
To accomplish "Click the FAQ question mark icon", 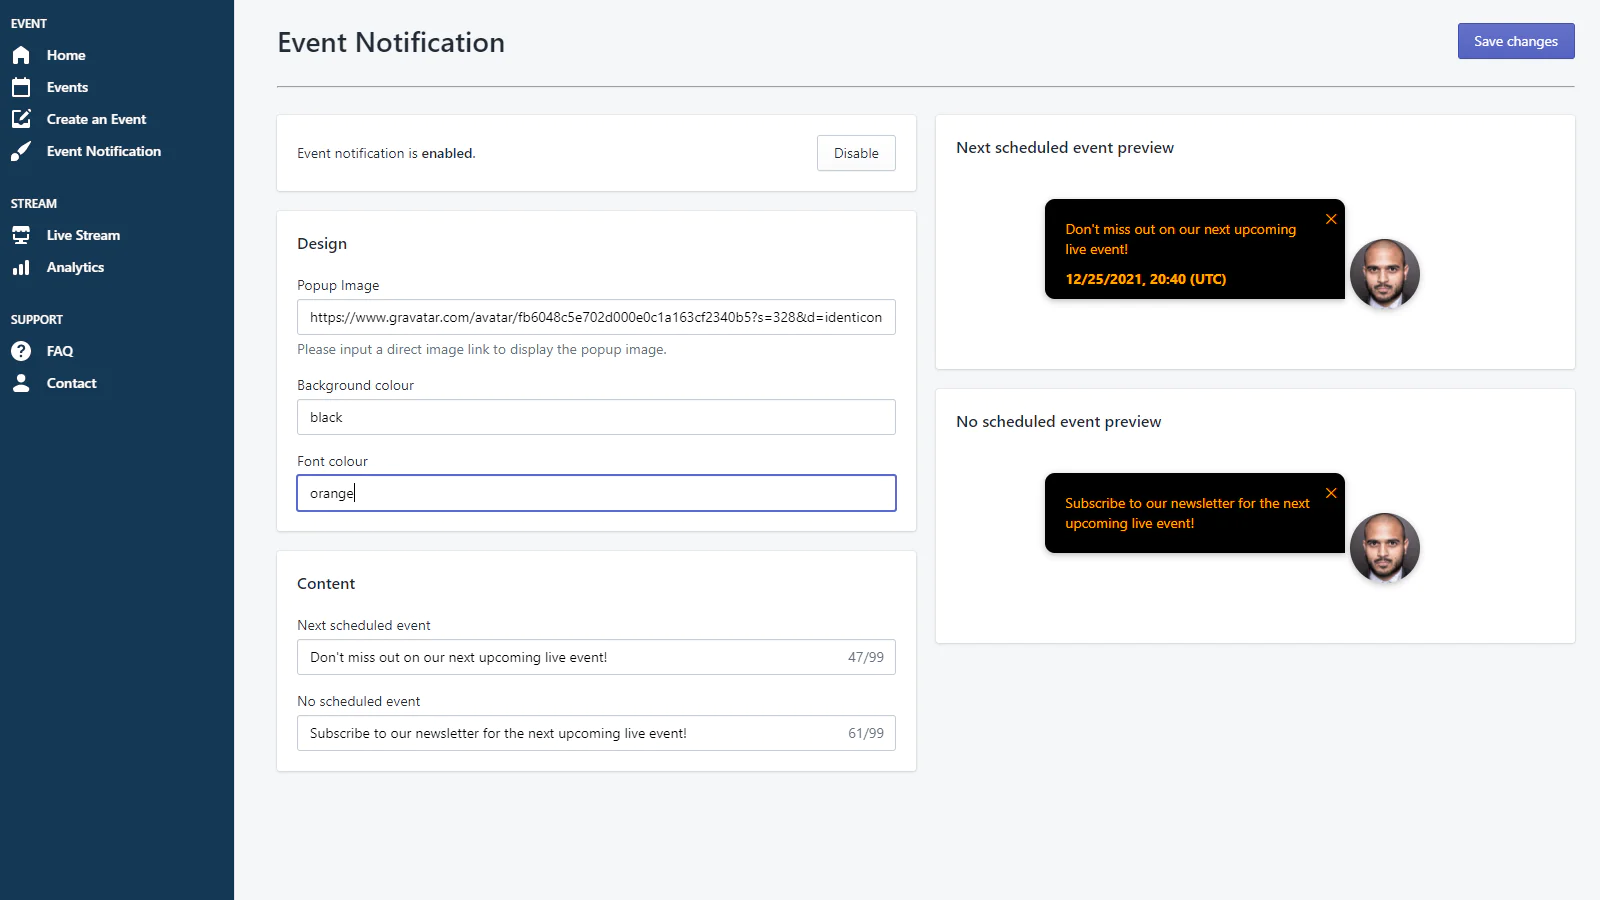I will click(21, 351).
